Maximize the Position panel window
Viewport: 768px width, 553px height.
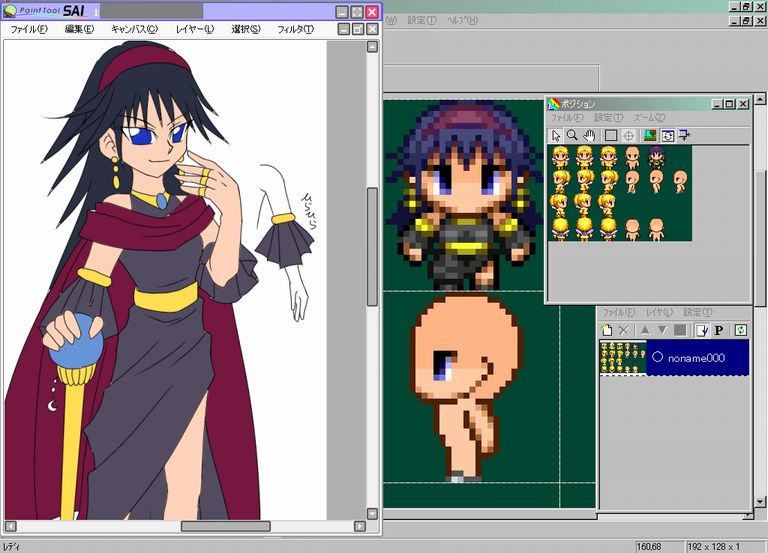pyautogui.click(x=730, y=104)
